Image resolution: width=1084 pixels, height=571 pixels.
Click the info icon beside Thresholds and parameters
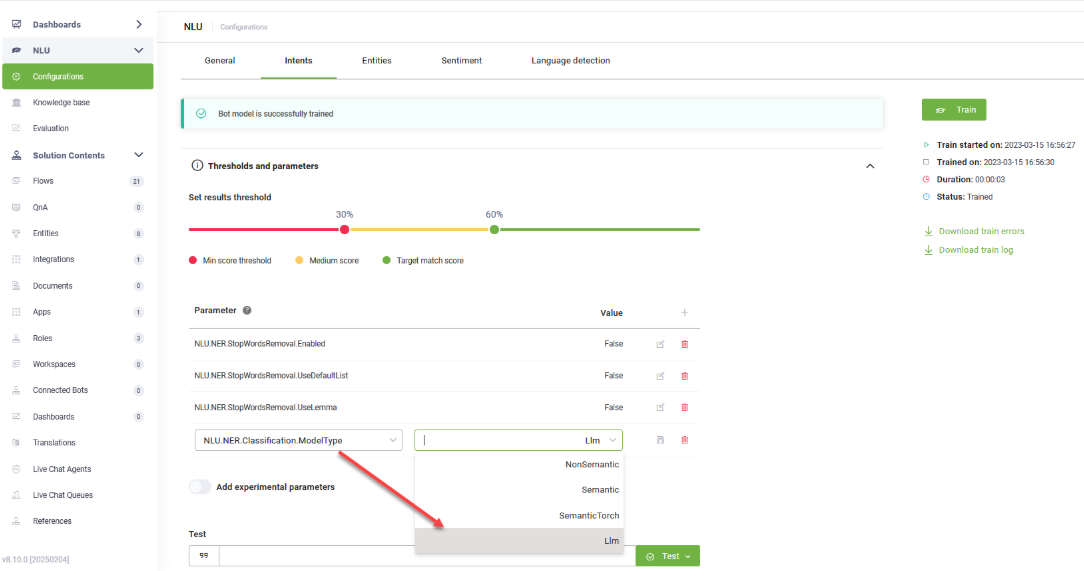(x=197, y=166)
